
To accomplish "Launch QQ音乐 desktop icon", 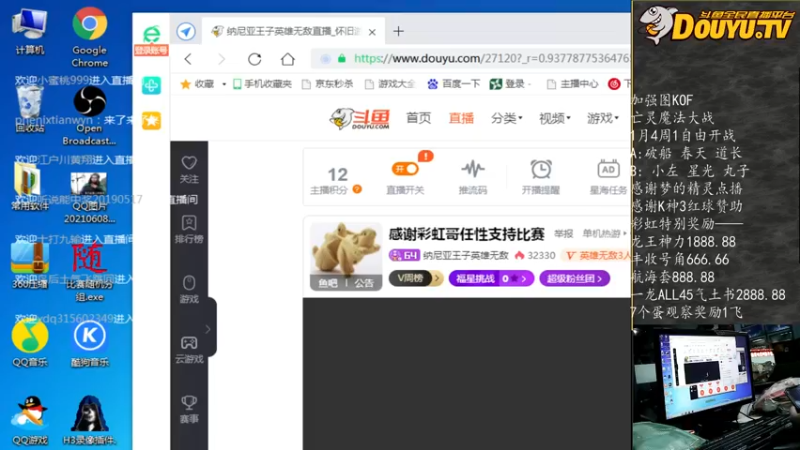I will coord(30,343).
